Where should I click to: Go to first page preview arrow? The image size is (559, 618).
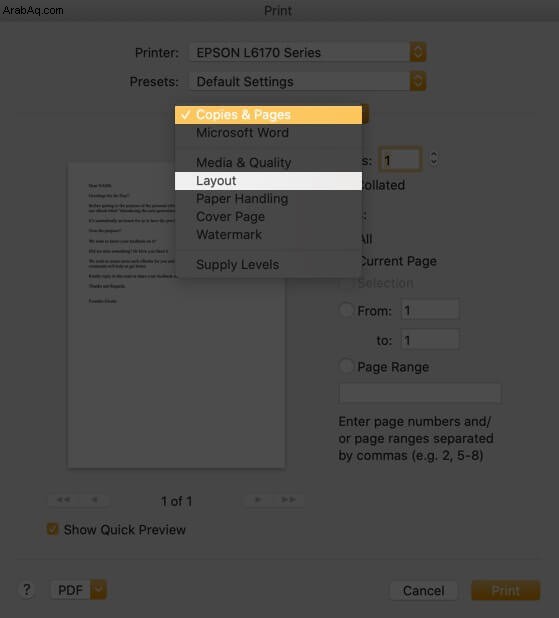tap(63, 500)
